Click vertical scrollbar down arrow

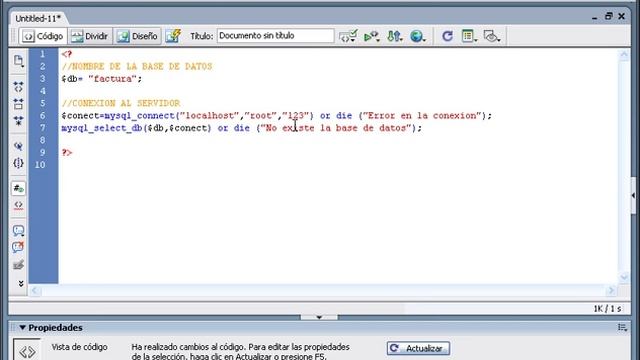(624, 278)
